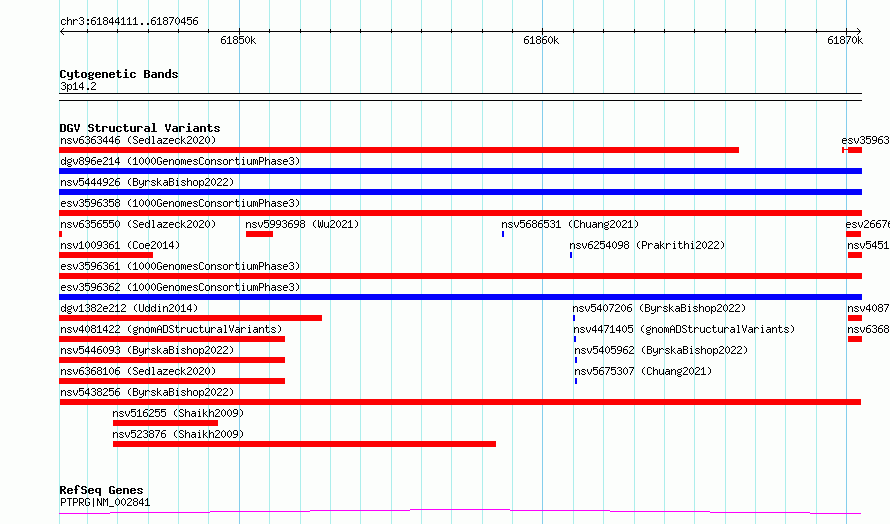Open the nsv4471405 (gnomADStructuralVariants) label
The image size is (890, 524).
[684, 329]
